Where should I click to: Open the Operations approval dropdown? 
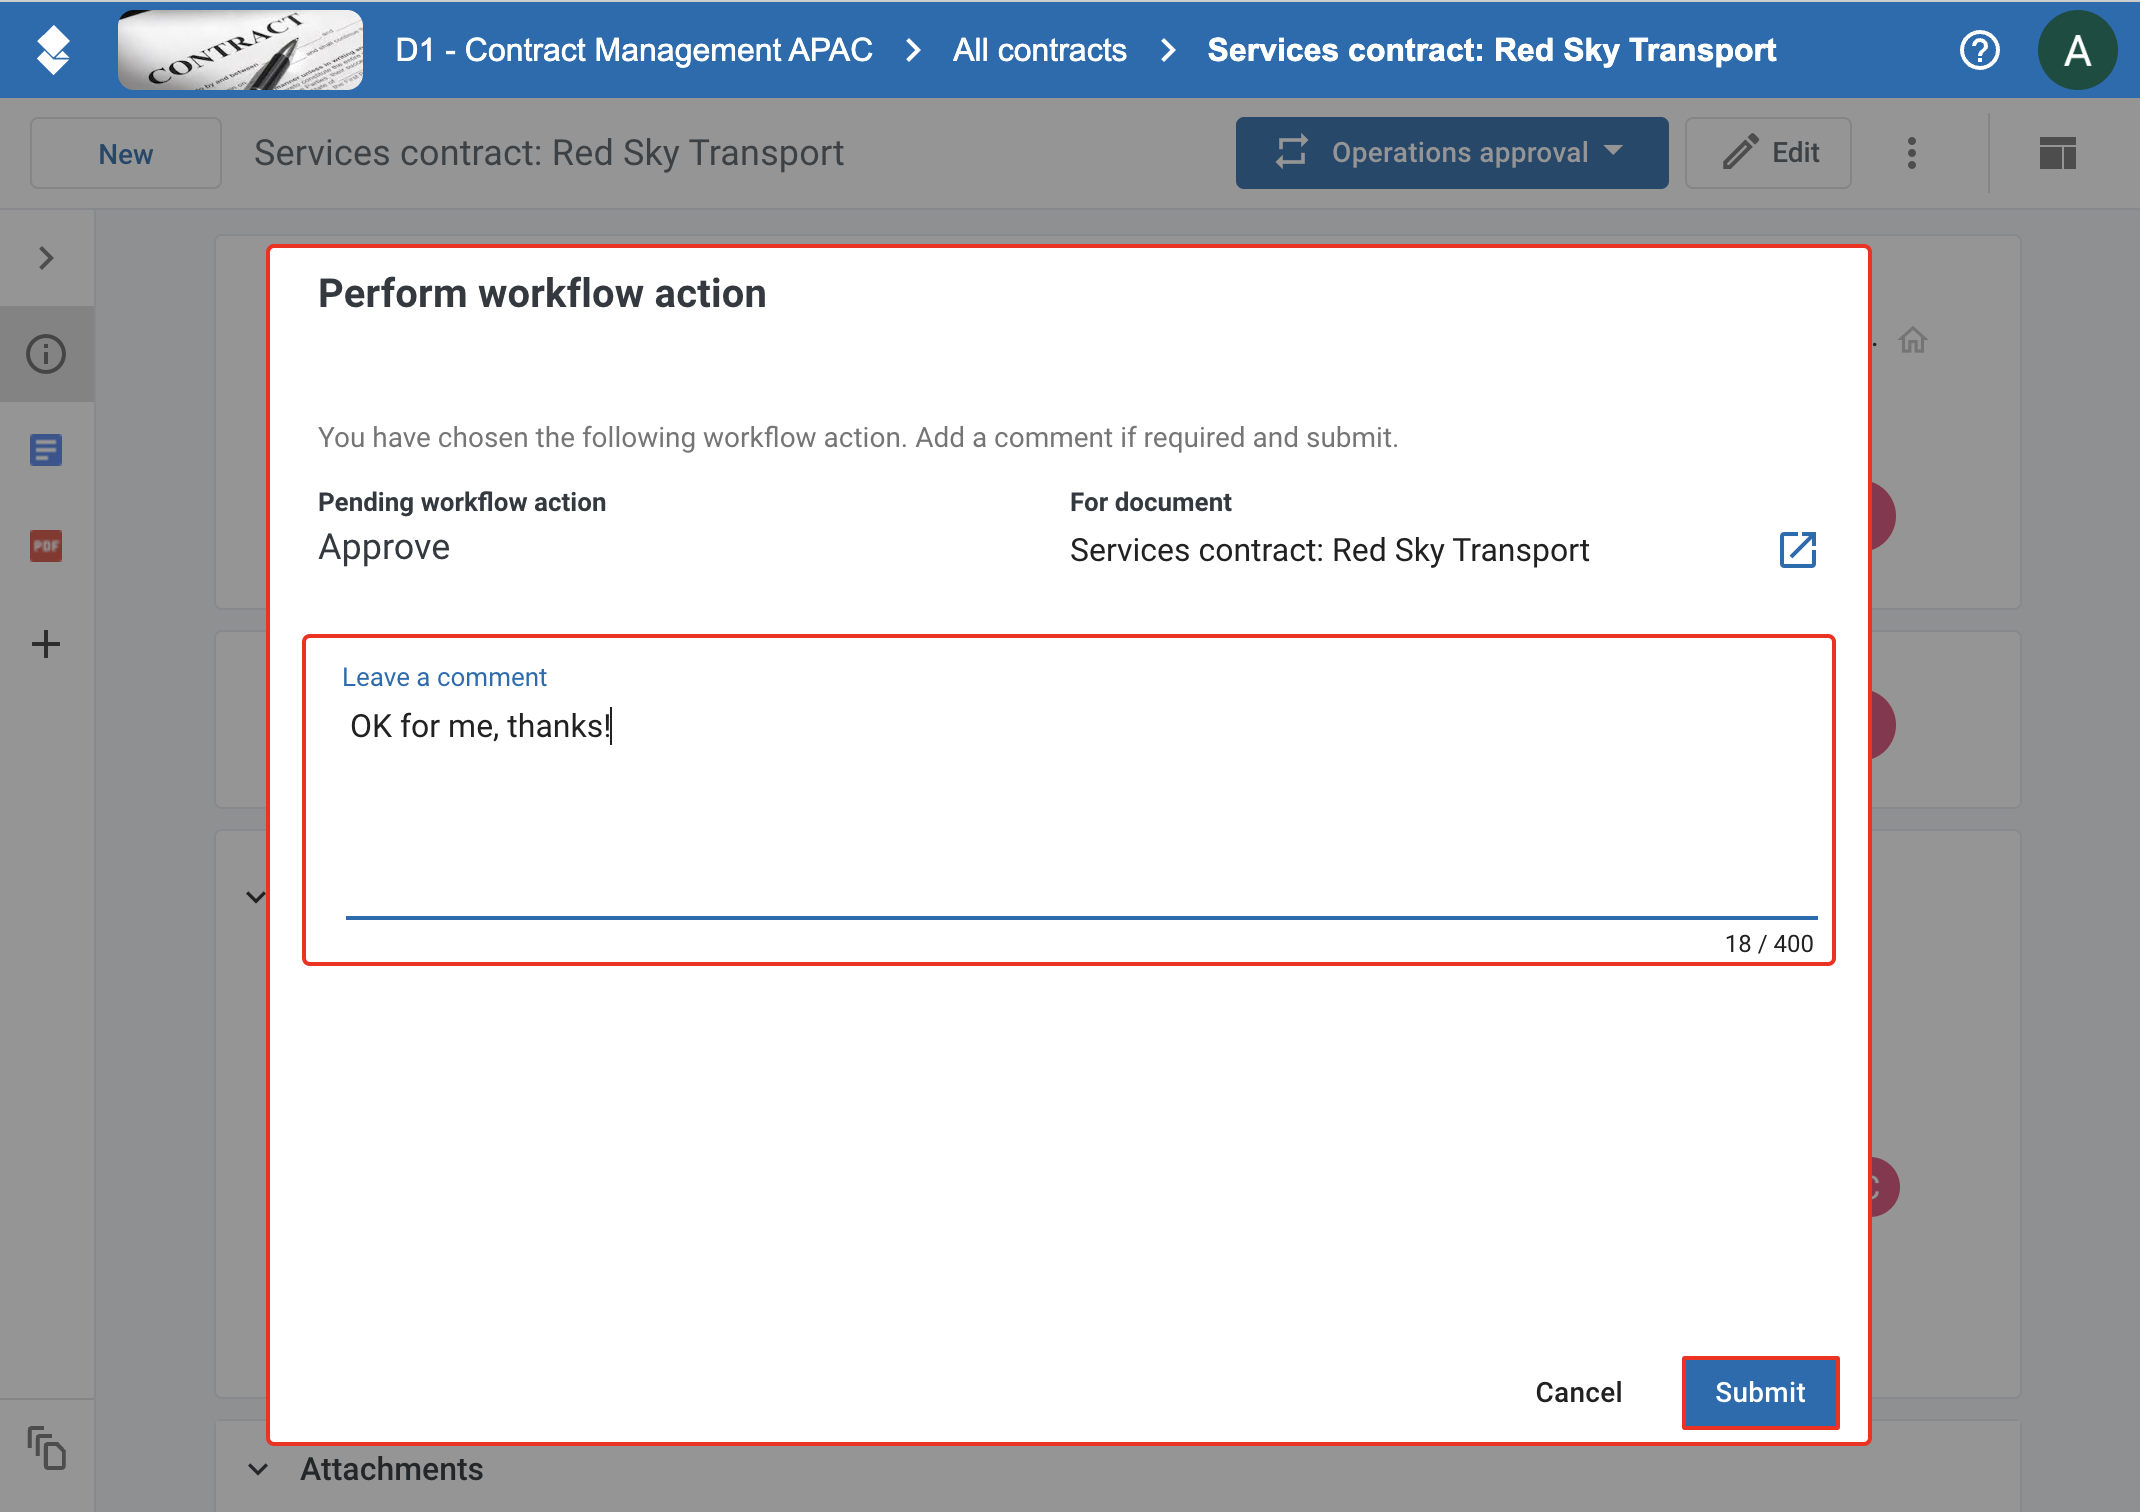pos(1451,153)
